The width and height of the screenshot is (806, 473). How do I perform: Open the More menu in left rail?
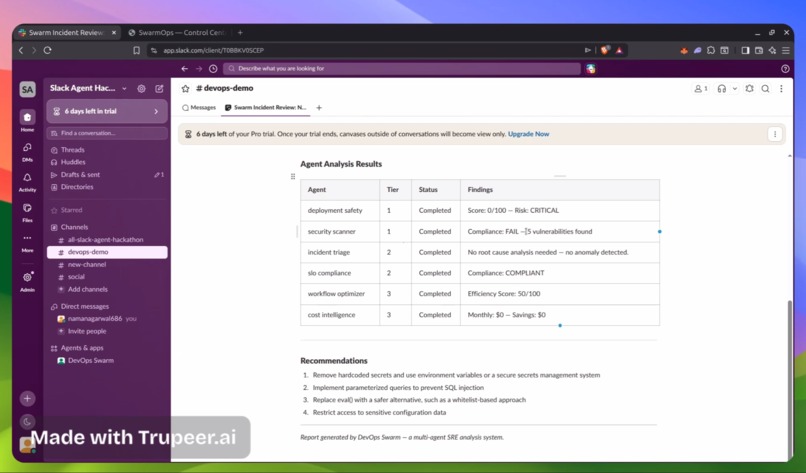27,239
